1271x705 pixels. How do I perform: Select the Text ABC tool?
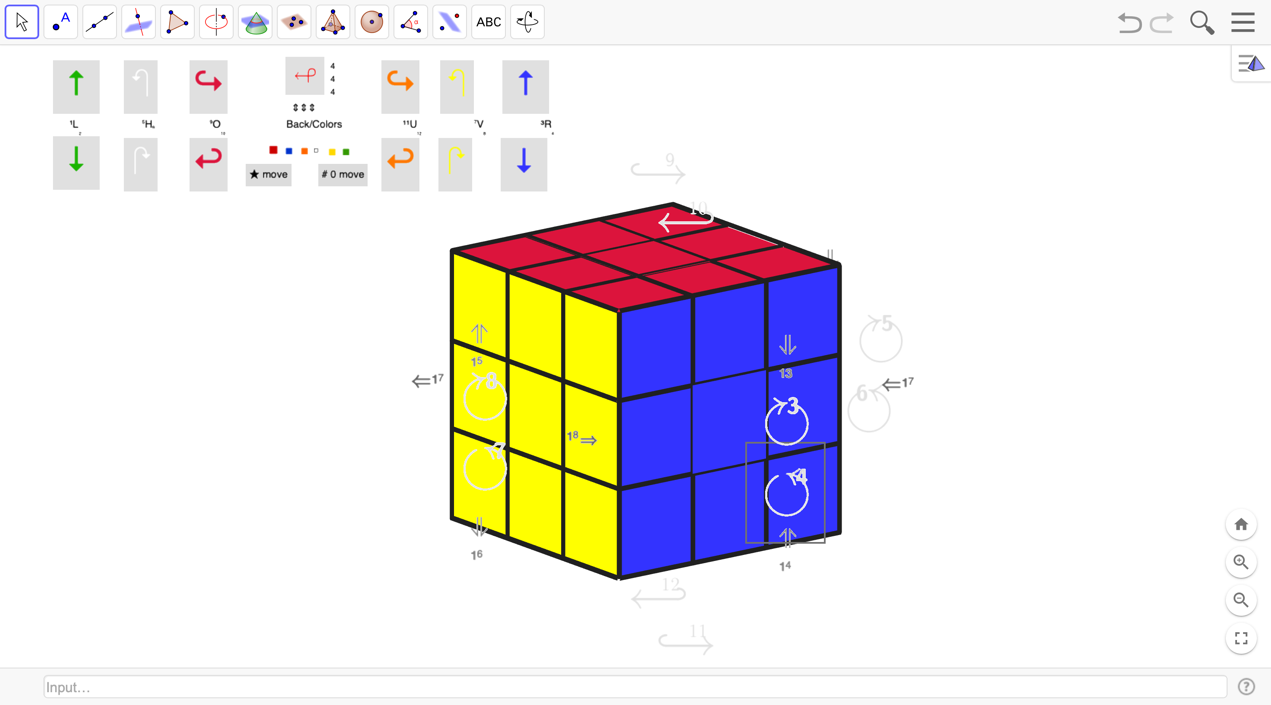(x=489, y=22)
